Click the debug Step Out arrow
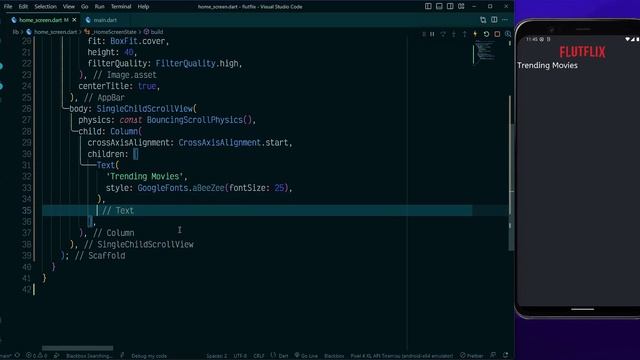This screenshot has width=640, height=360. click(x=464, y=34)
